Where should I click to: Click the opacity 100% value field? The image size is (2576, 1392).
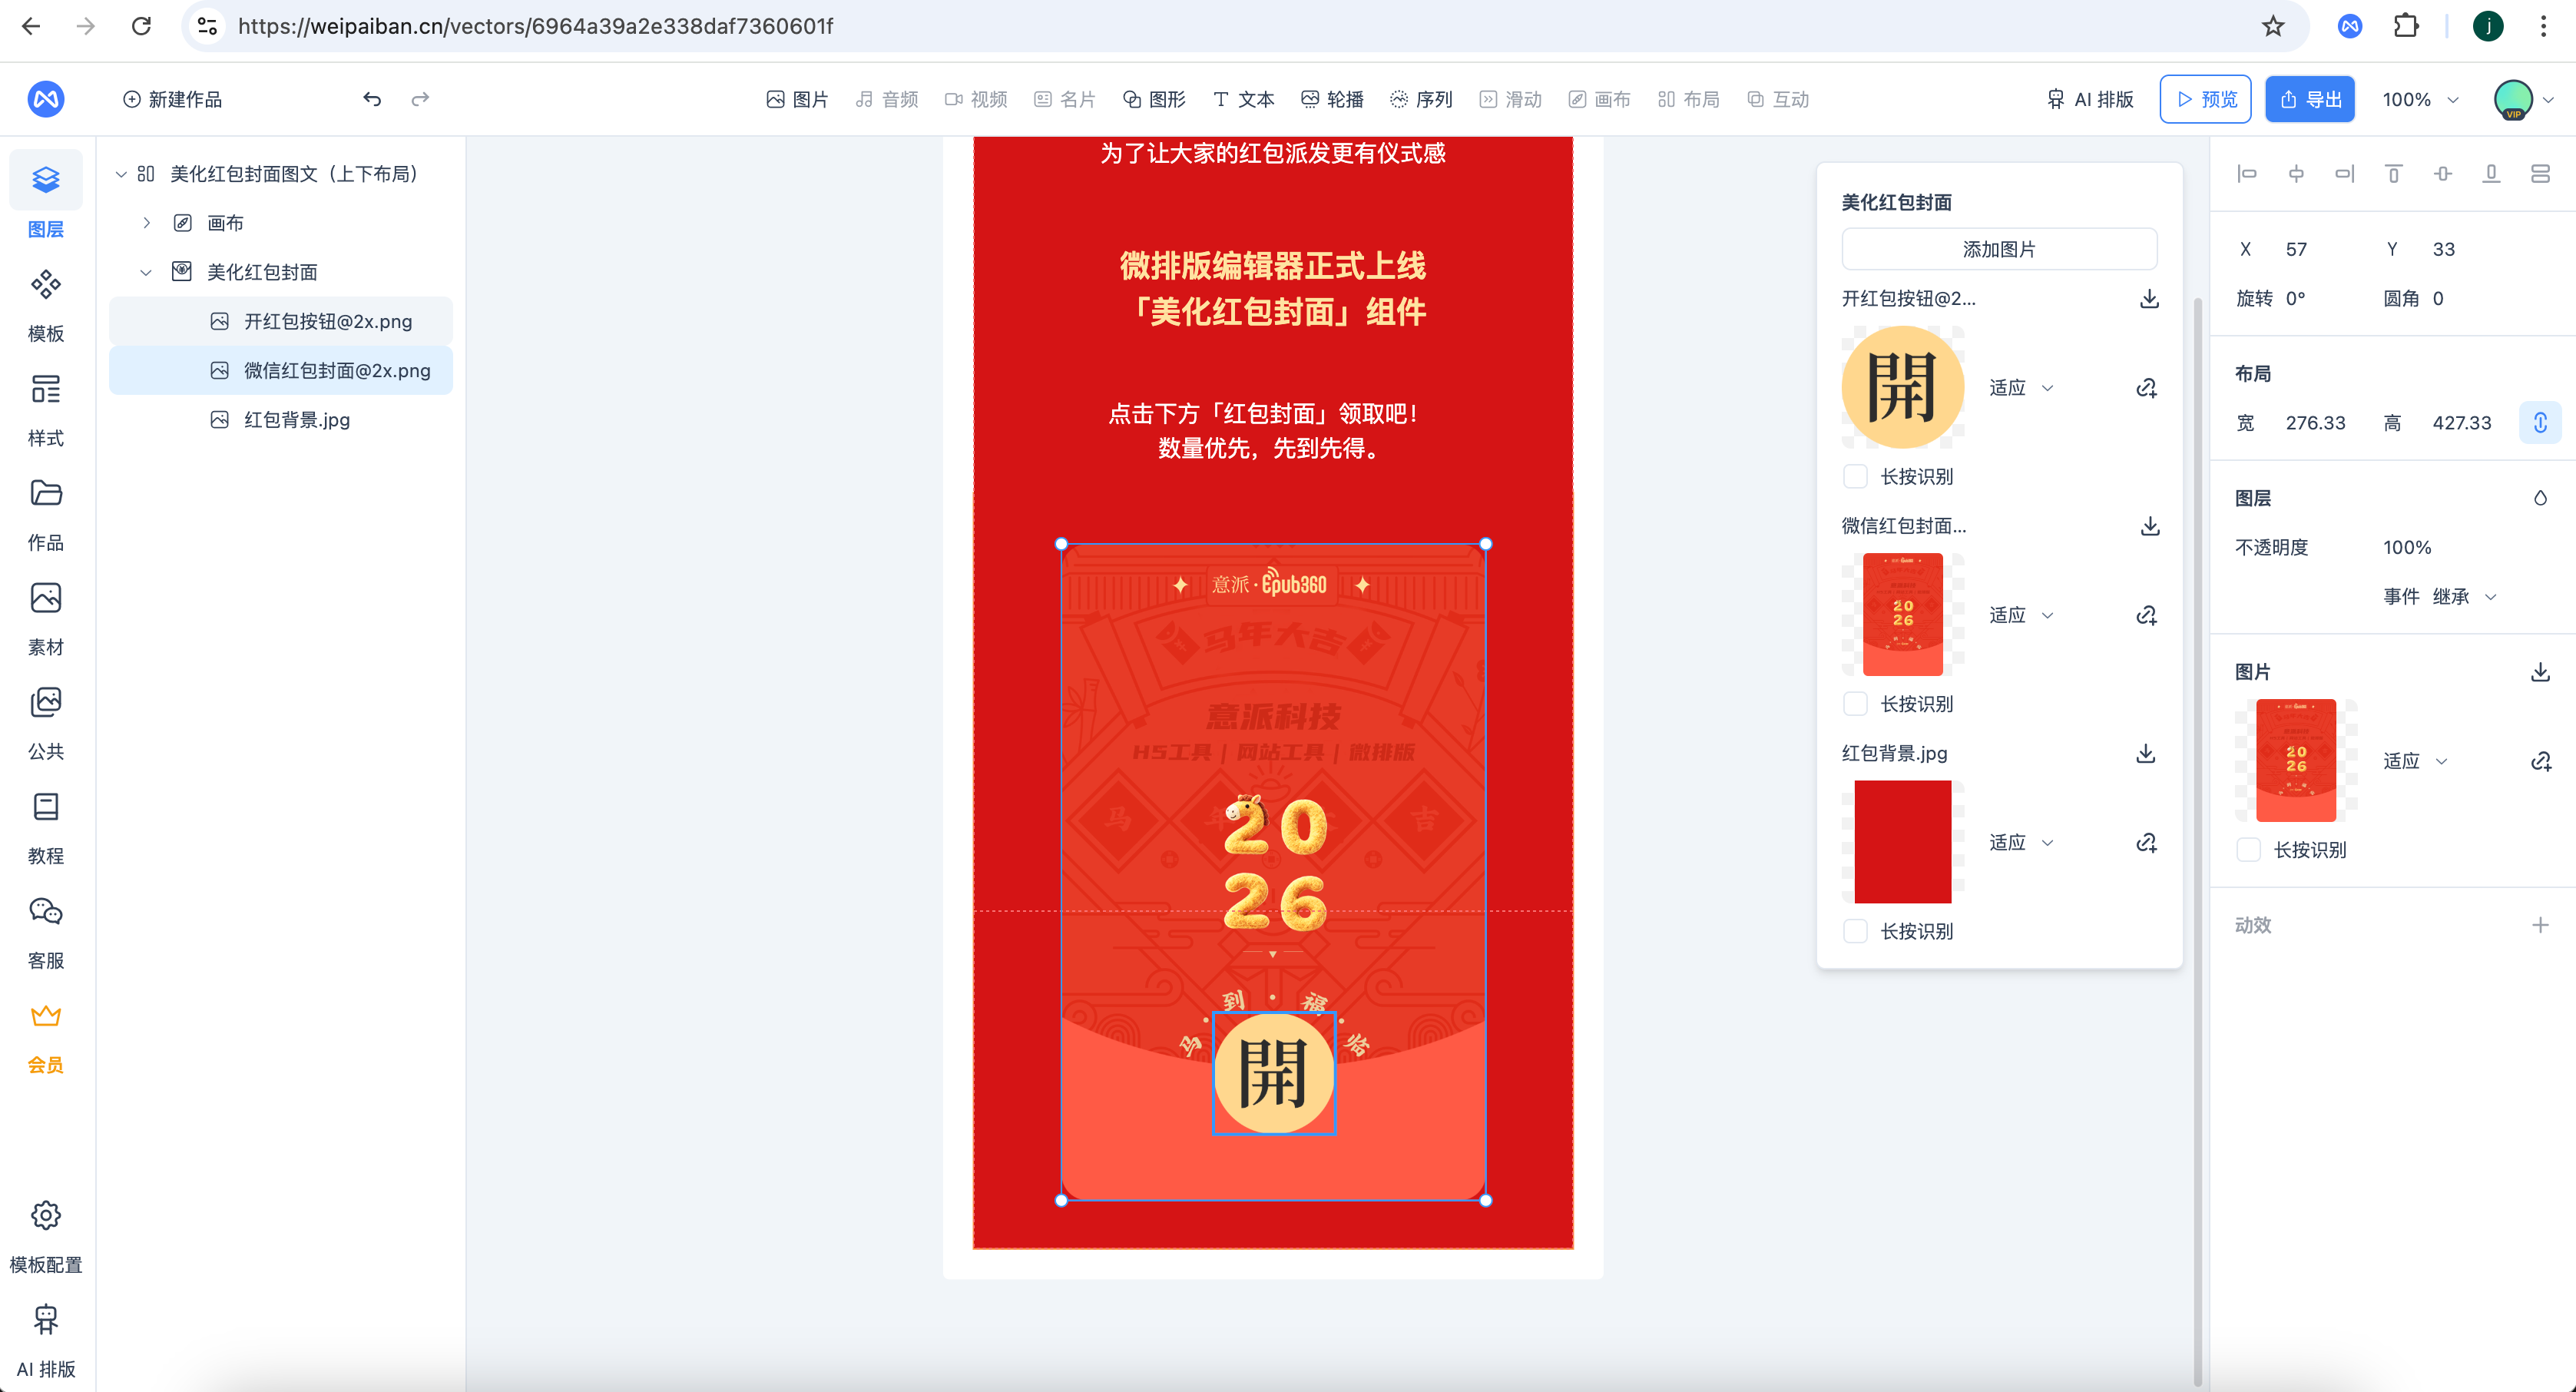click(x=2406, y=548)
